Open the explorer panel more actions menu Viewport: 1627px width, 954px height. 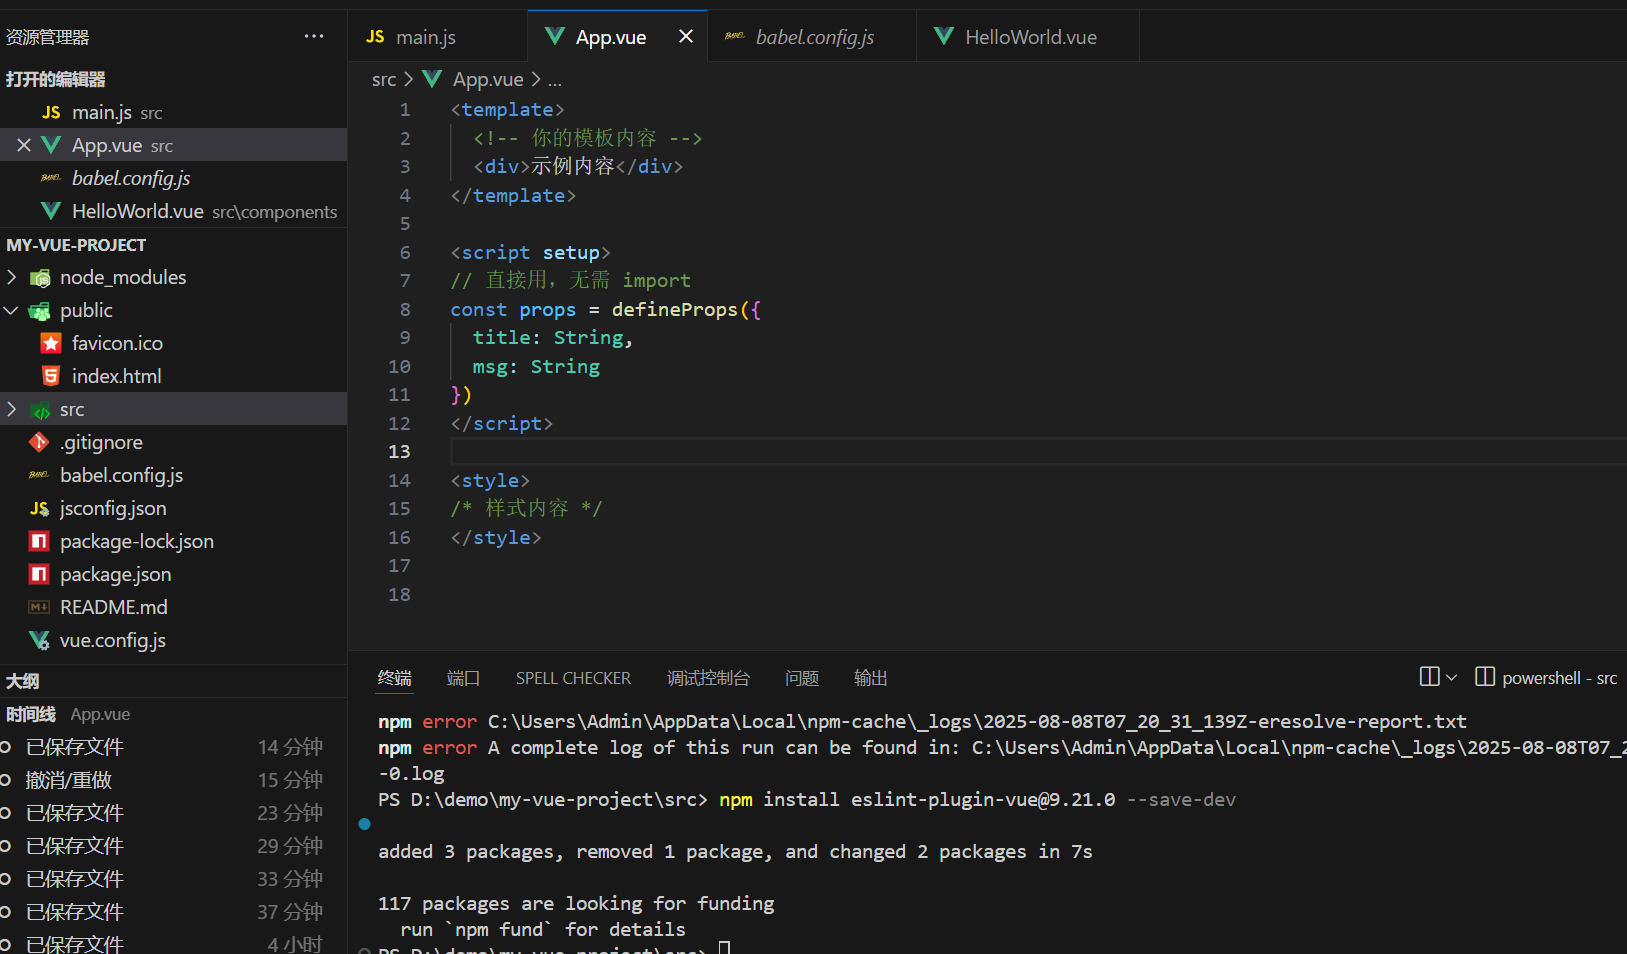[314, 37]
